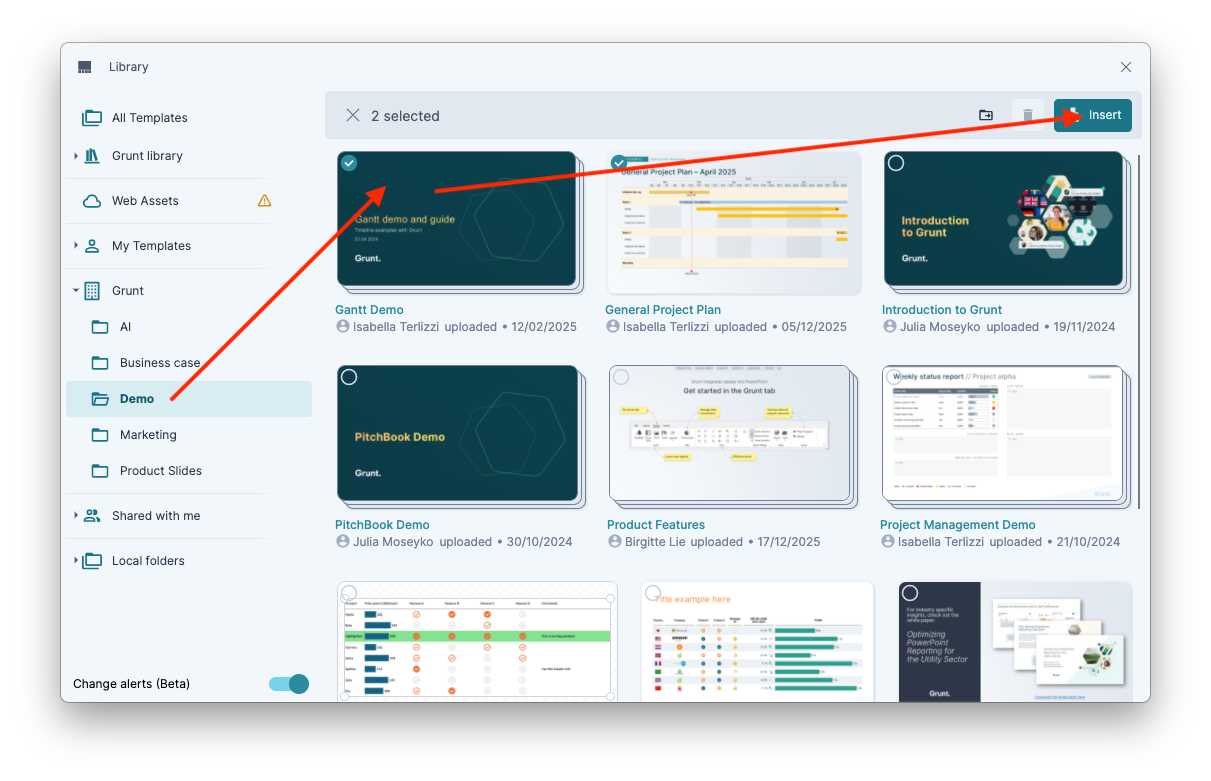Click the Gantt demo and guide thumbnail
The height and width of the screenshot is (781, 1211).
tap(457, 219)
